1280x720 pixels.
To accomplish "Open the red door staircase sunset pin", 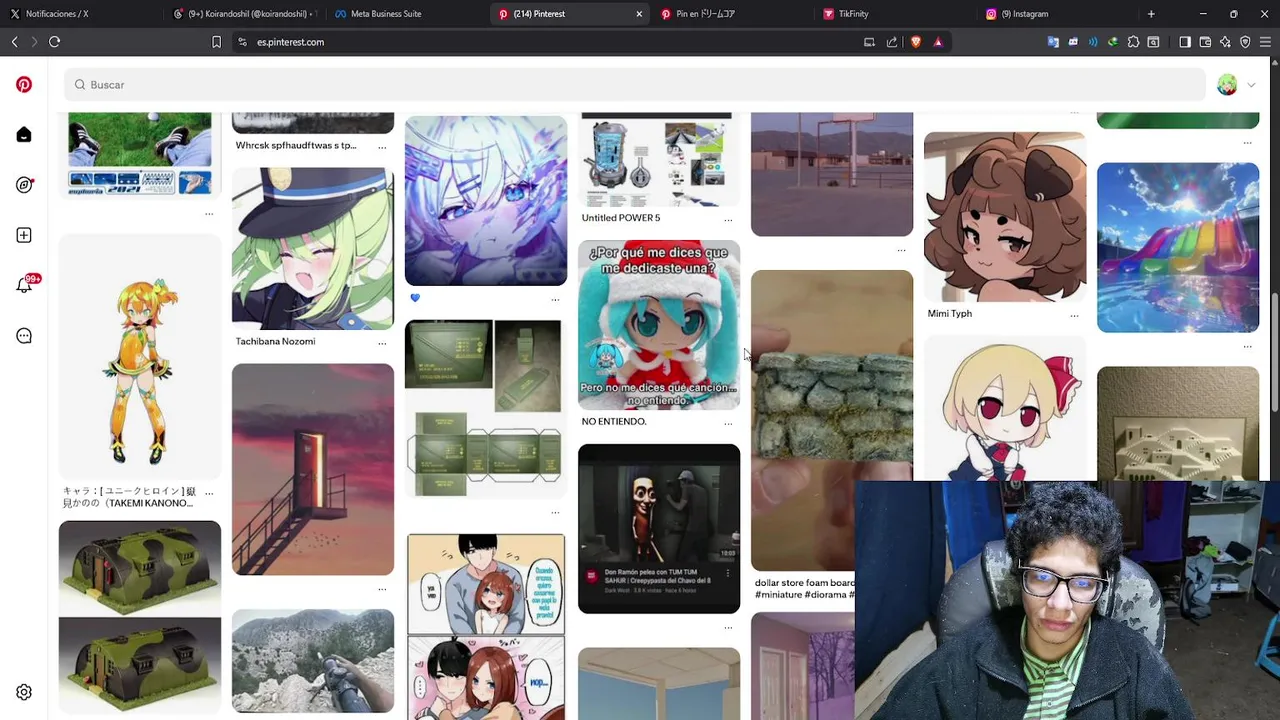I will 313,470.
